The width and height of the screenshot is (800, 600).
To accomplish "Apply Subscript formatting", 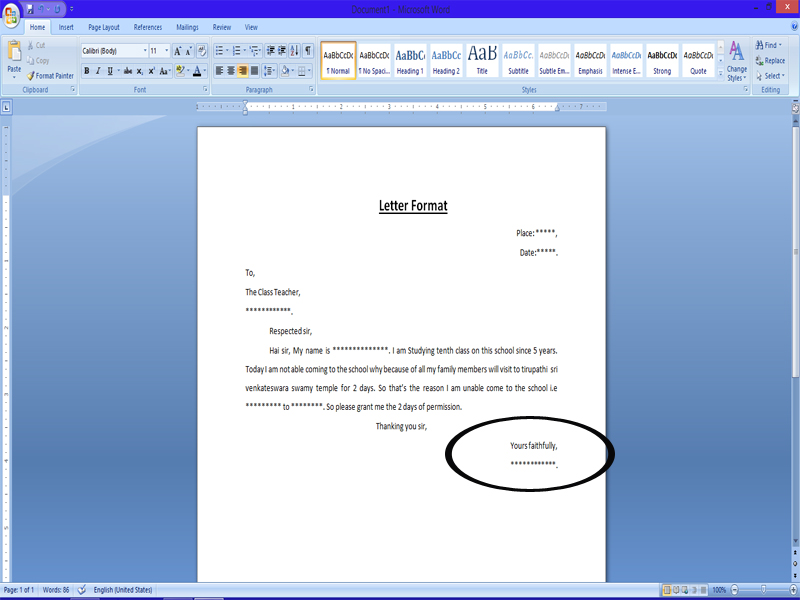I will pyautogui.click(x=138, y=70).
